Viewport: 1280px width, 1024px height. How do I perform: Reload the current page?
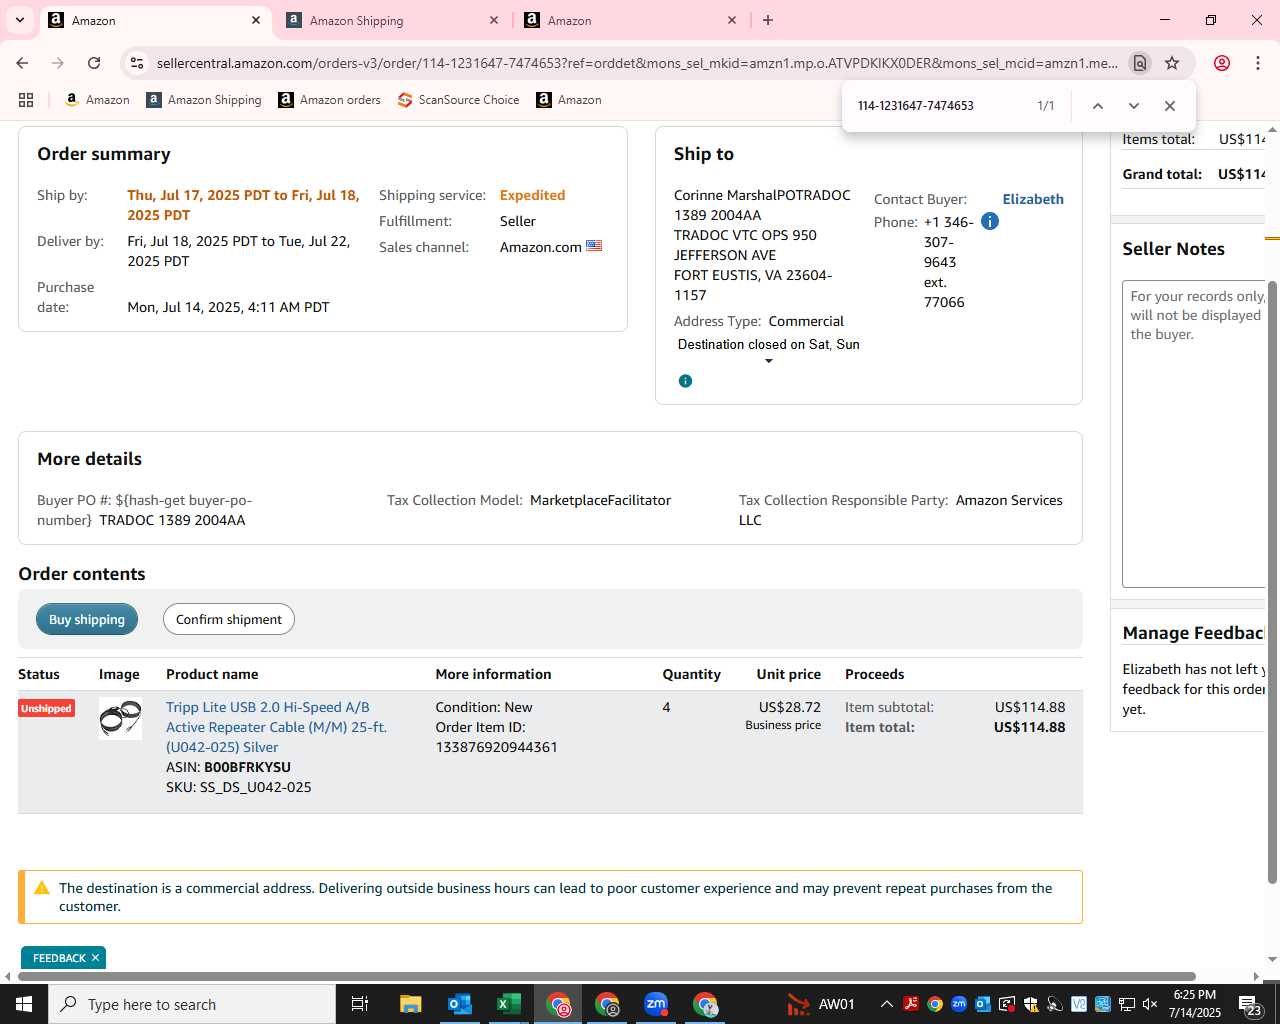tap(94, 63)
